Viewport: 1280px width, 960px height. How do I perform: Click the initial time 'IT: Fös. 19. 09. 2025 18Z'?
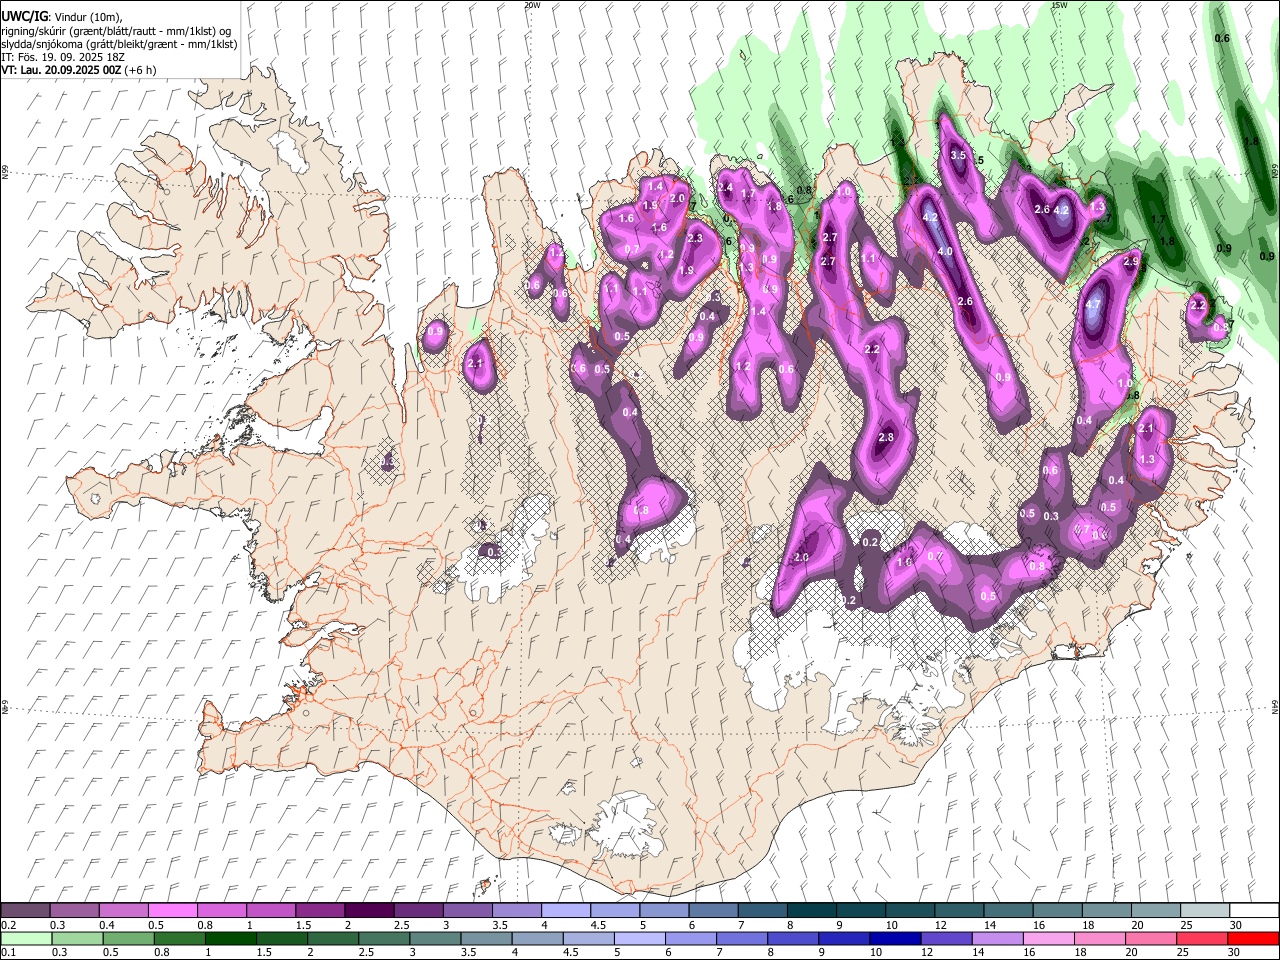(x=63, y=57)
